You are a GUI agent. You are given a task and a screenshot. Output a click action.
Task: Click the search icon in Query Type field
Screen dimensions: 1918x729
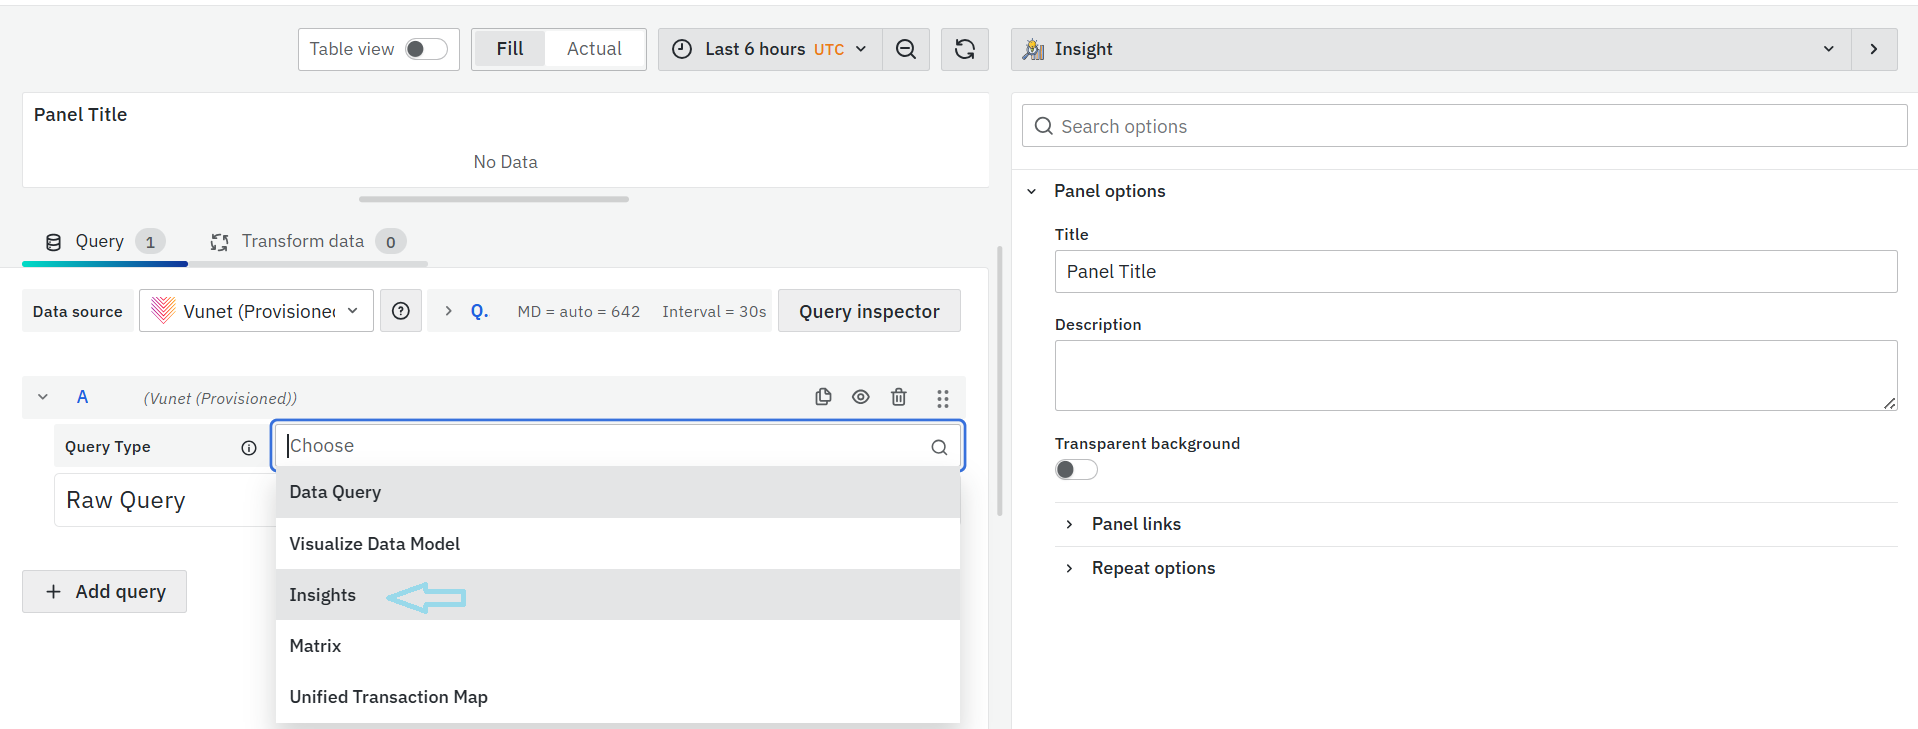[x=939, y=447]
